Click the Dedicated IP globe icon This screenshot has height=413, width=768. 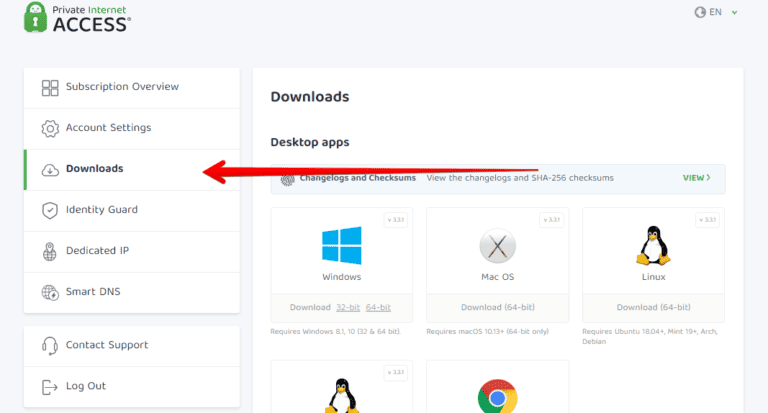coord(50,251)
